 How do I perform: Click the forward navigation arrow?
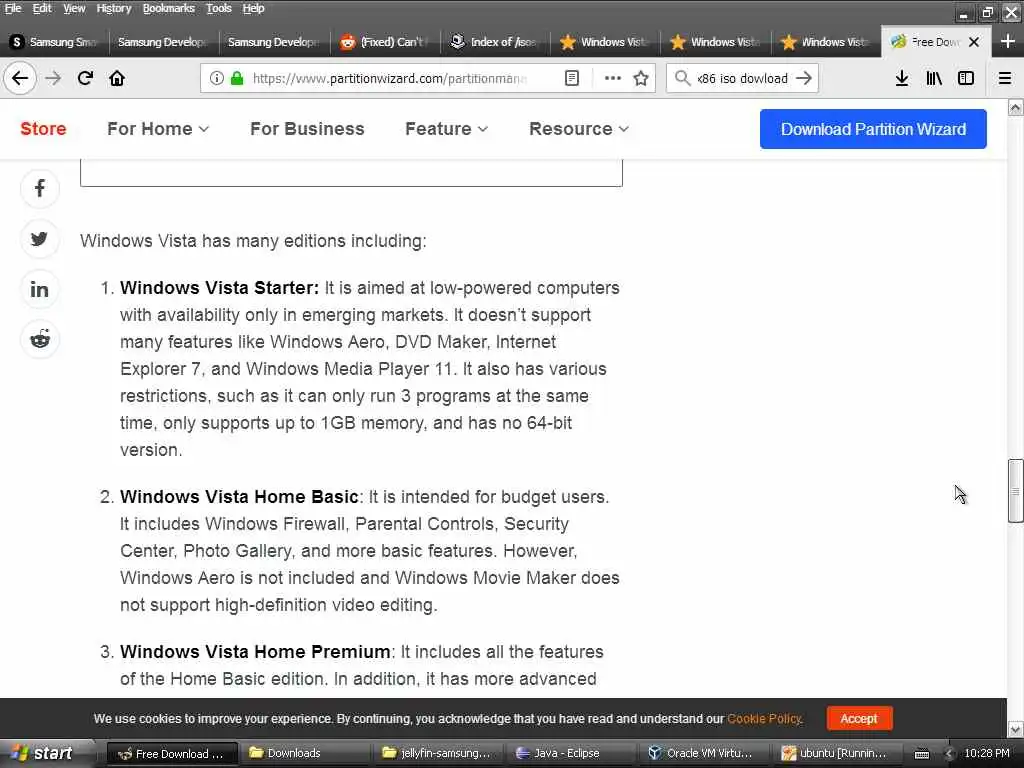(x=53, y=78)
